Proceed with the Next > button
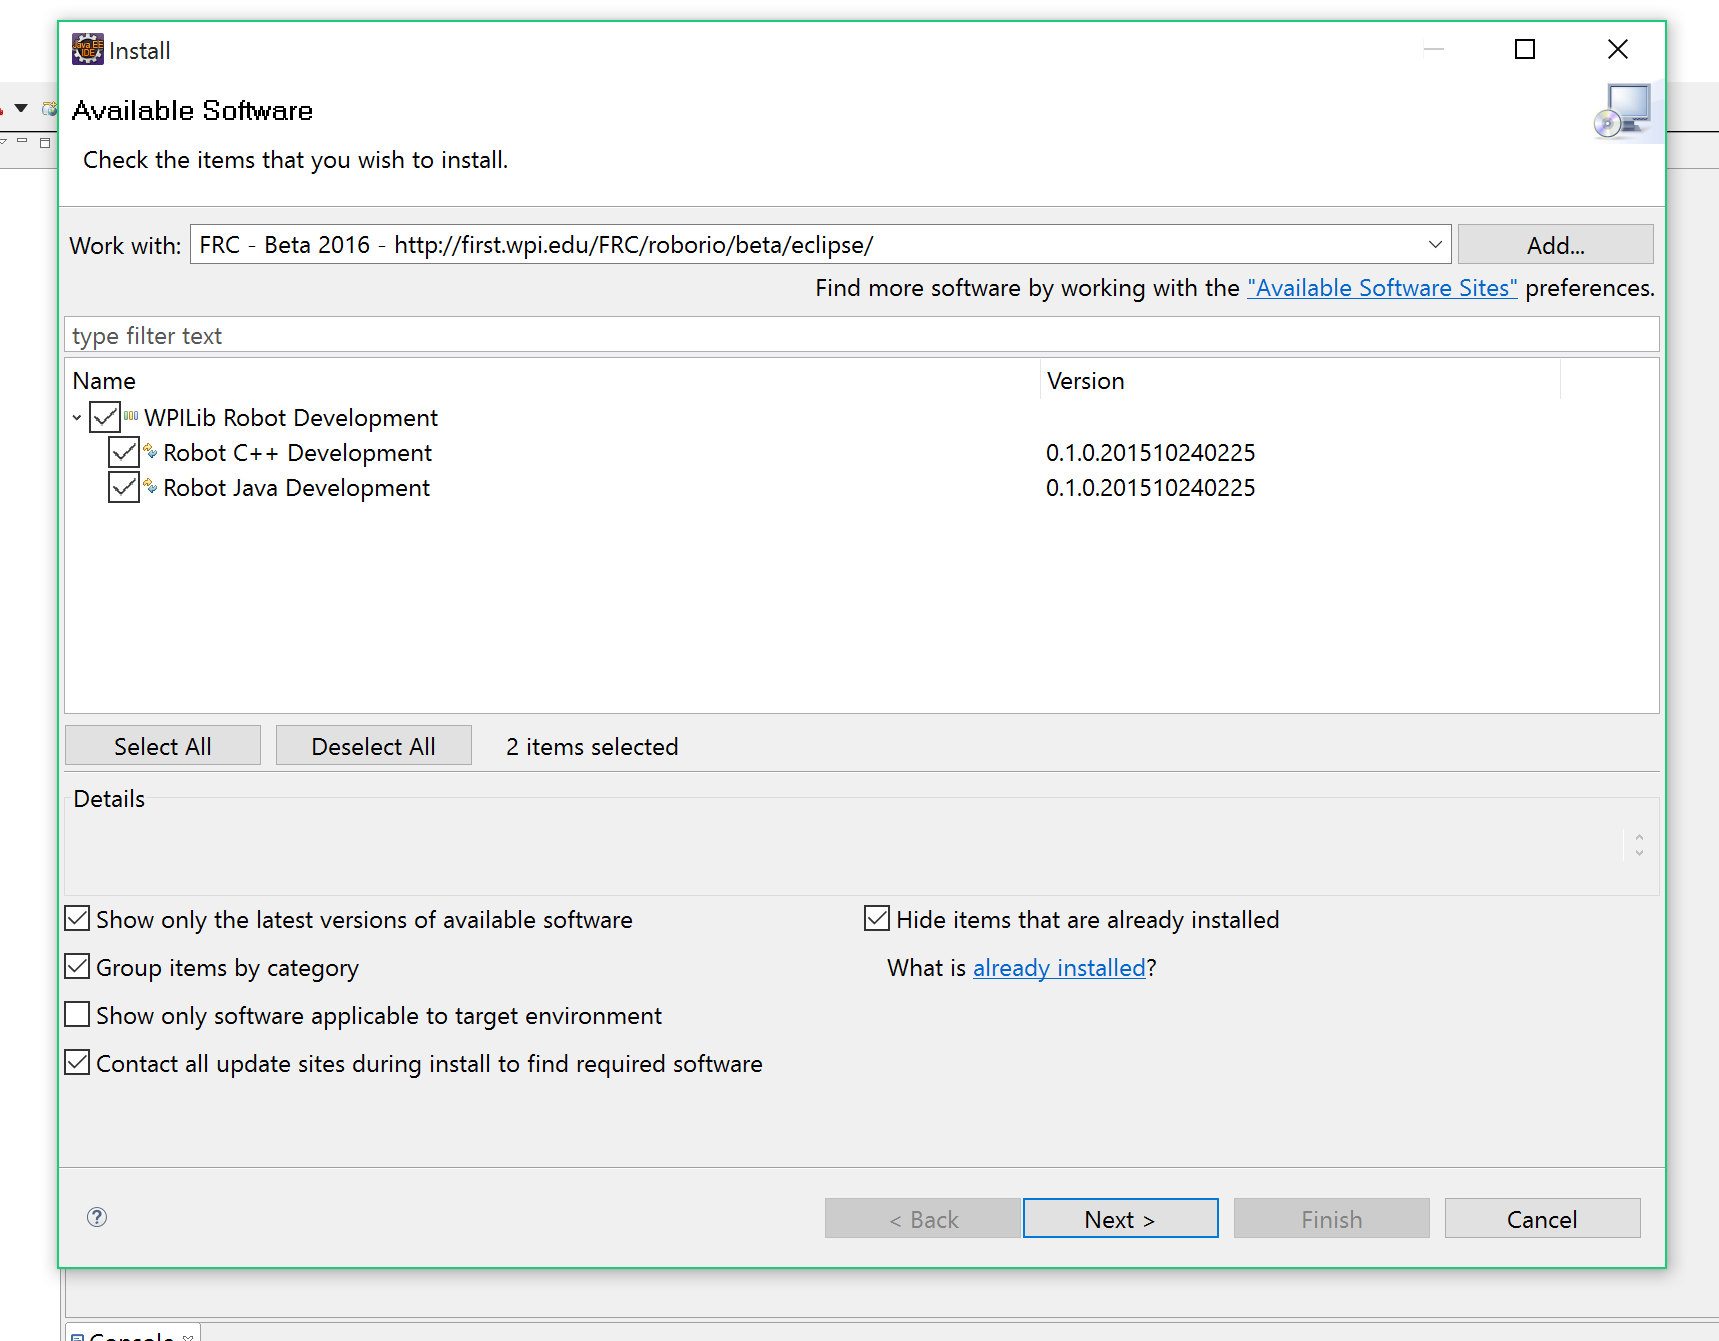Screen dimensions: 1719x1341 coord(1120,1219)
